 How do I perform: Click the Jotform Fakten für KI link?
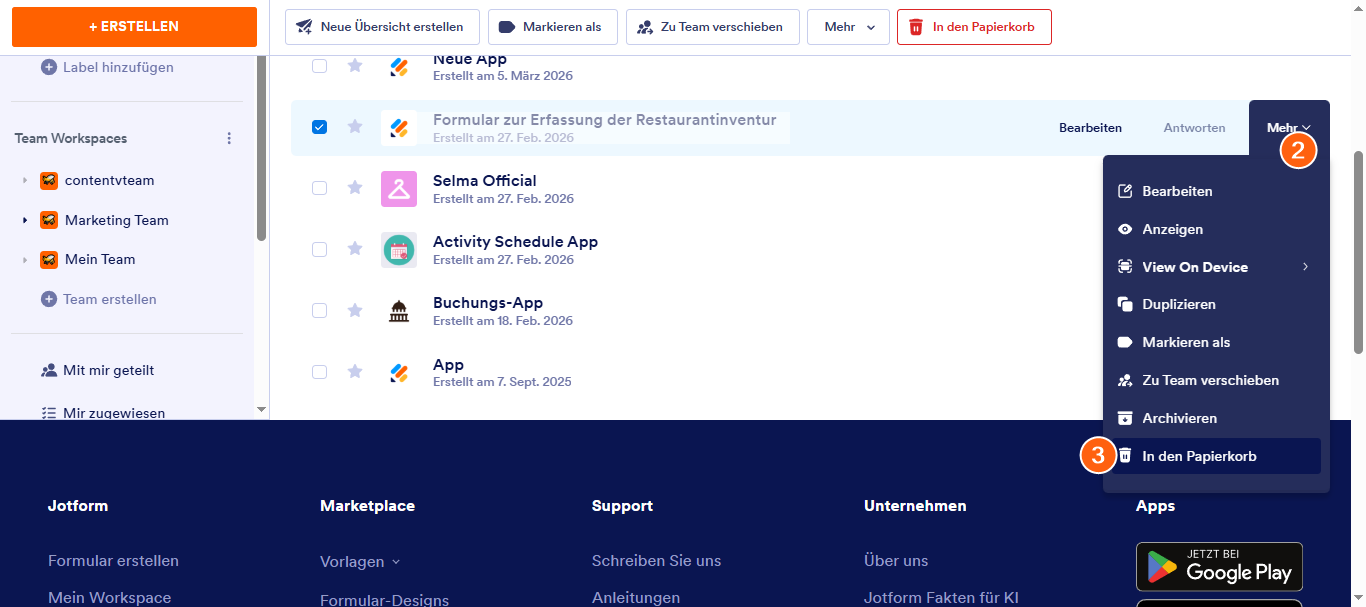pyautogui.click(x=941, y=598)
